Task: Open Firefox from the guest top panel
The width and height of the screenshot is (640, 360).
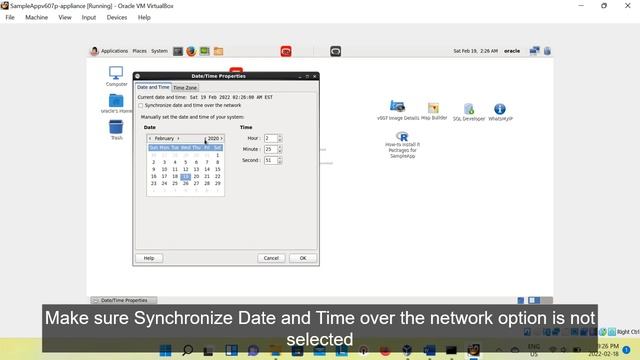Action: click(191, 51)
